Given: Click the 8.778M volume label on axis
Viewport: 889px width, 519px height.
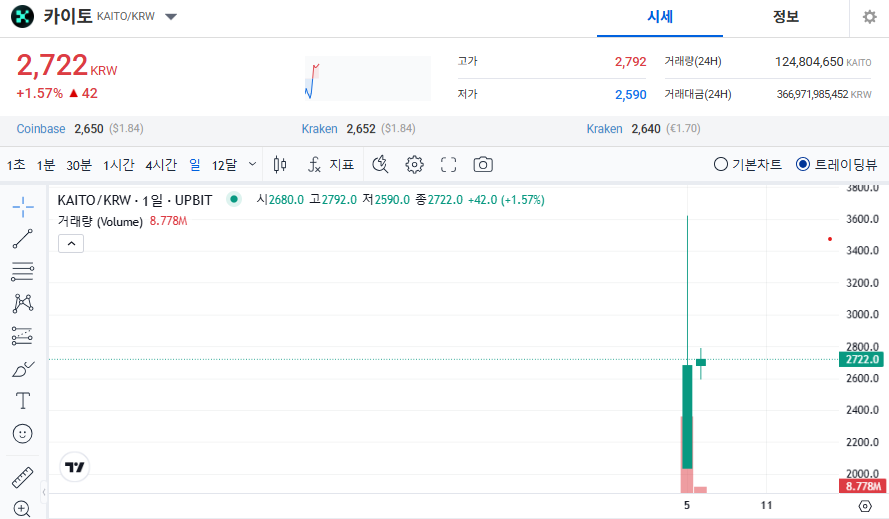Looking at the screenshot, I should [862, 486].
